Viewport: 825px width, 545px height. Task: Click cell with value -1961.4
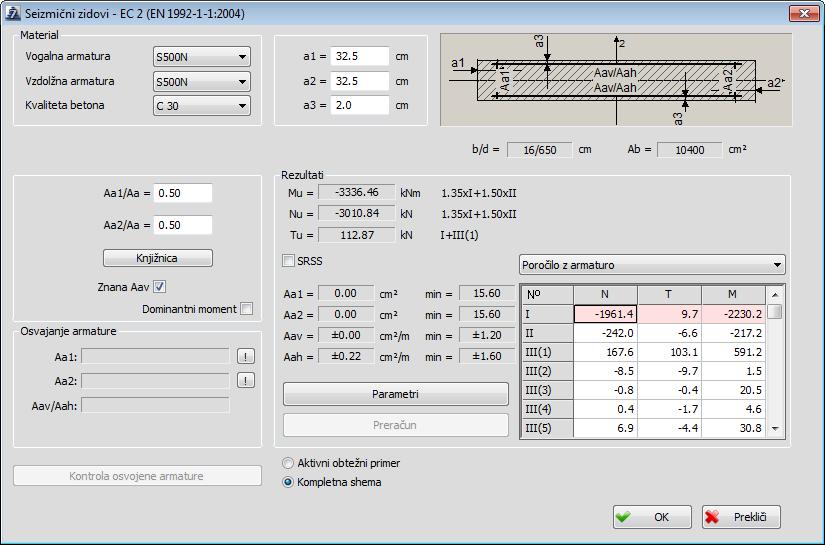pos(605,314)
